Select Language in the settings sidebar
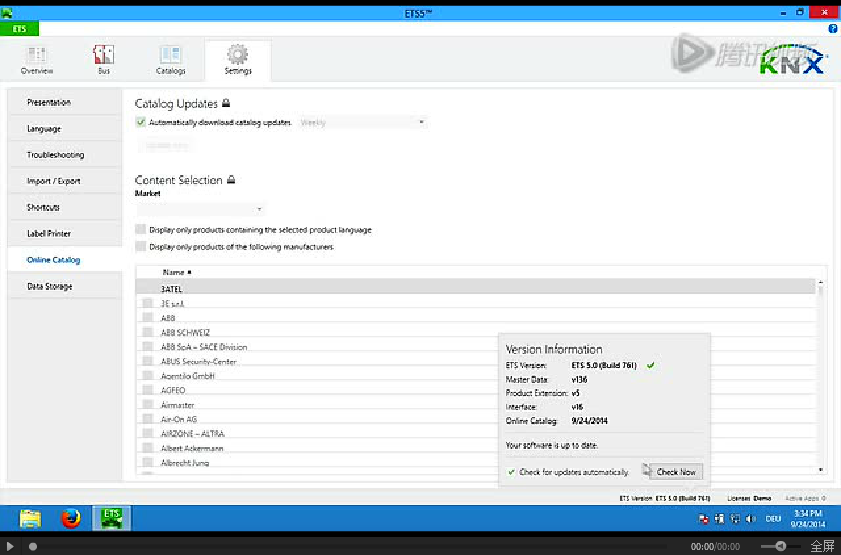Viewport: 841px width, 555px height. tap(44, 129)
